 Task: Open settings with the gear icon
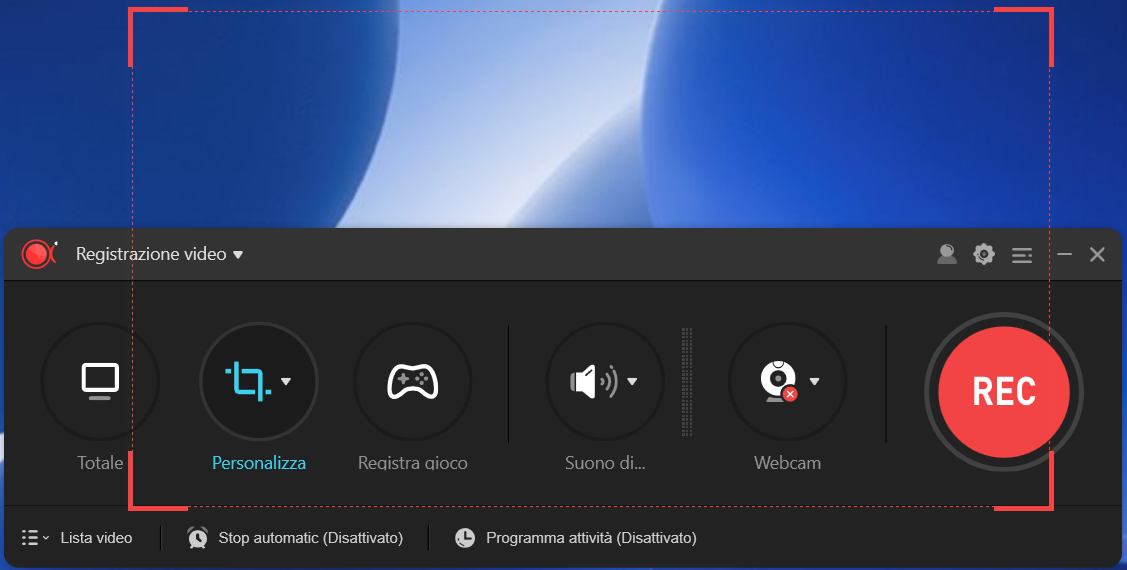tap(984, 254)
